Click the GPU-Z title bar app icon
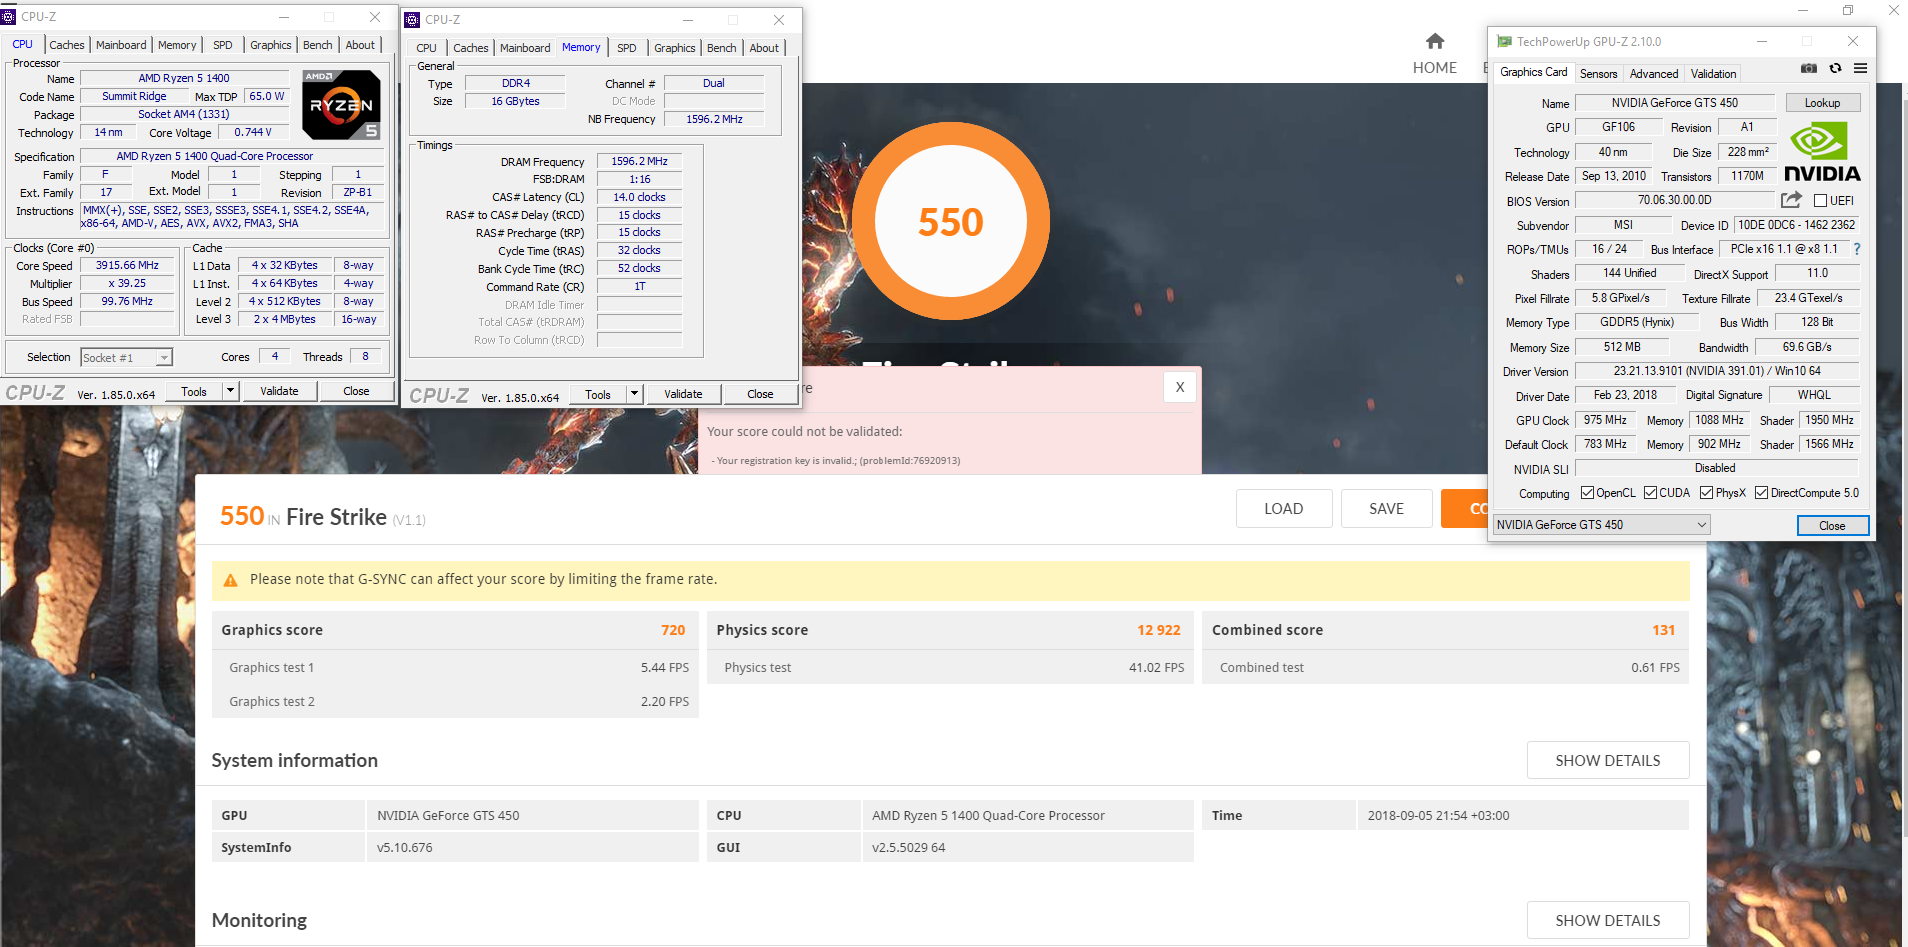Image resolution: width=1908 pixels, height=947 pixels. click(1504, 41)
